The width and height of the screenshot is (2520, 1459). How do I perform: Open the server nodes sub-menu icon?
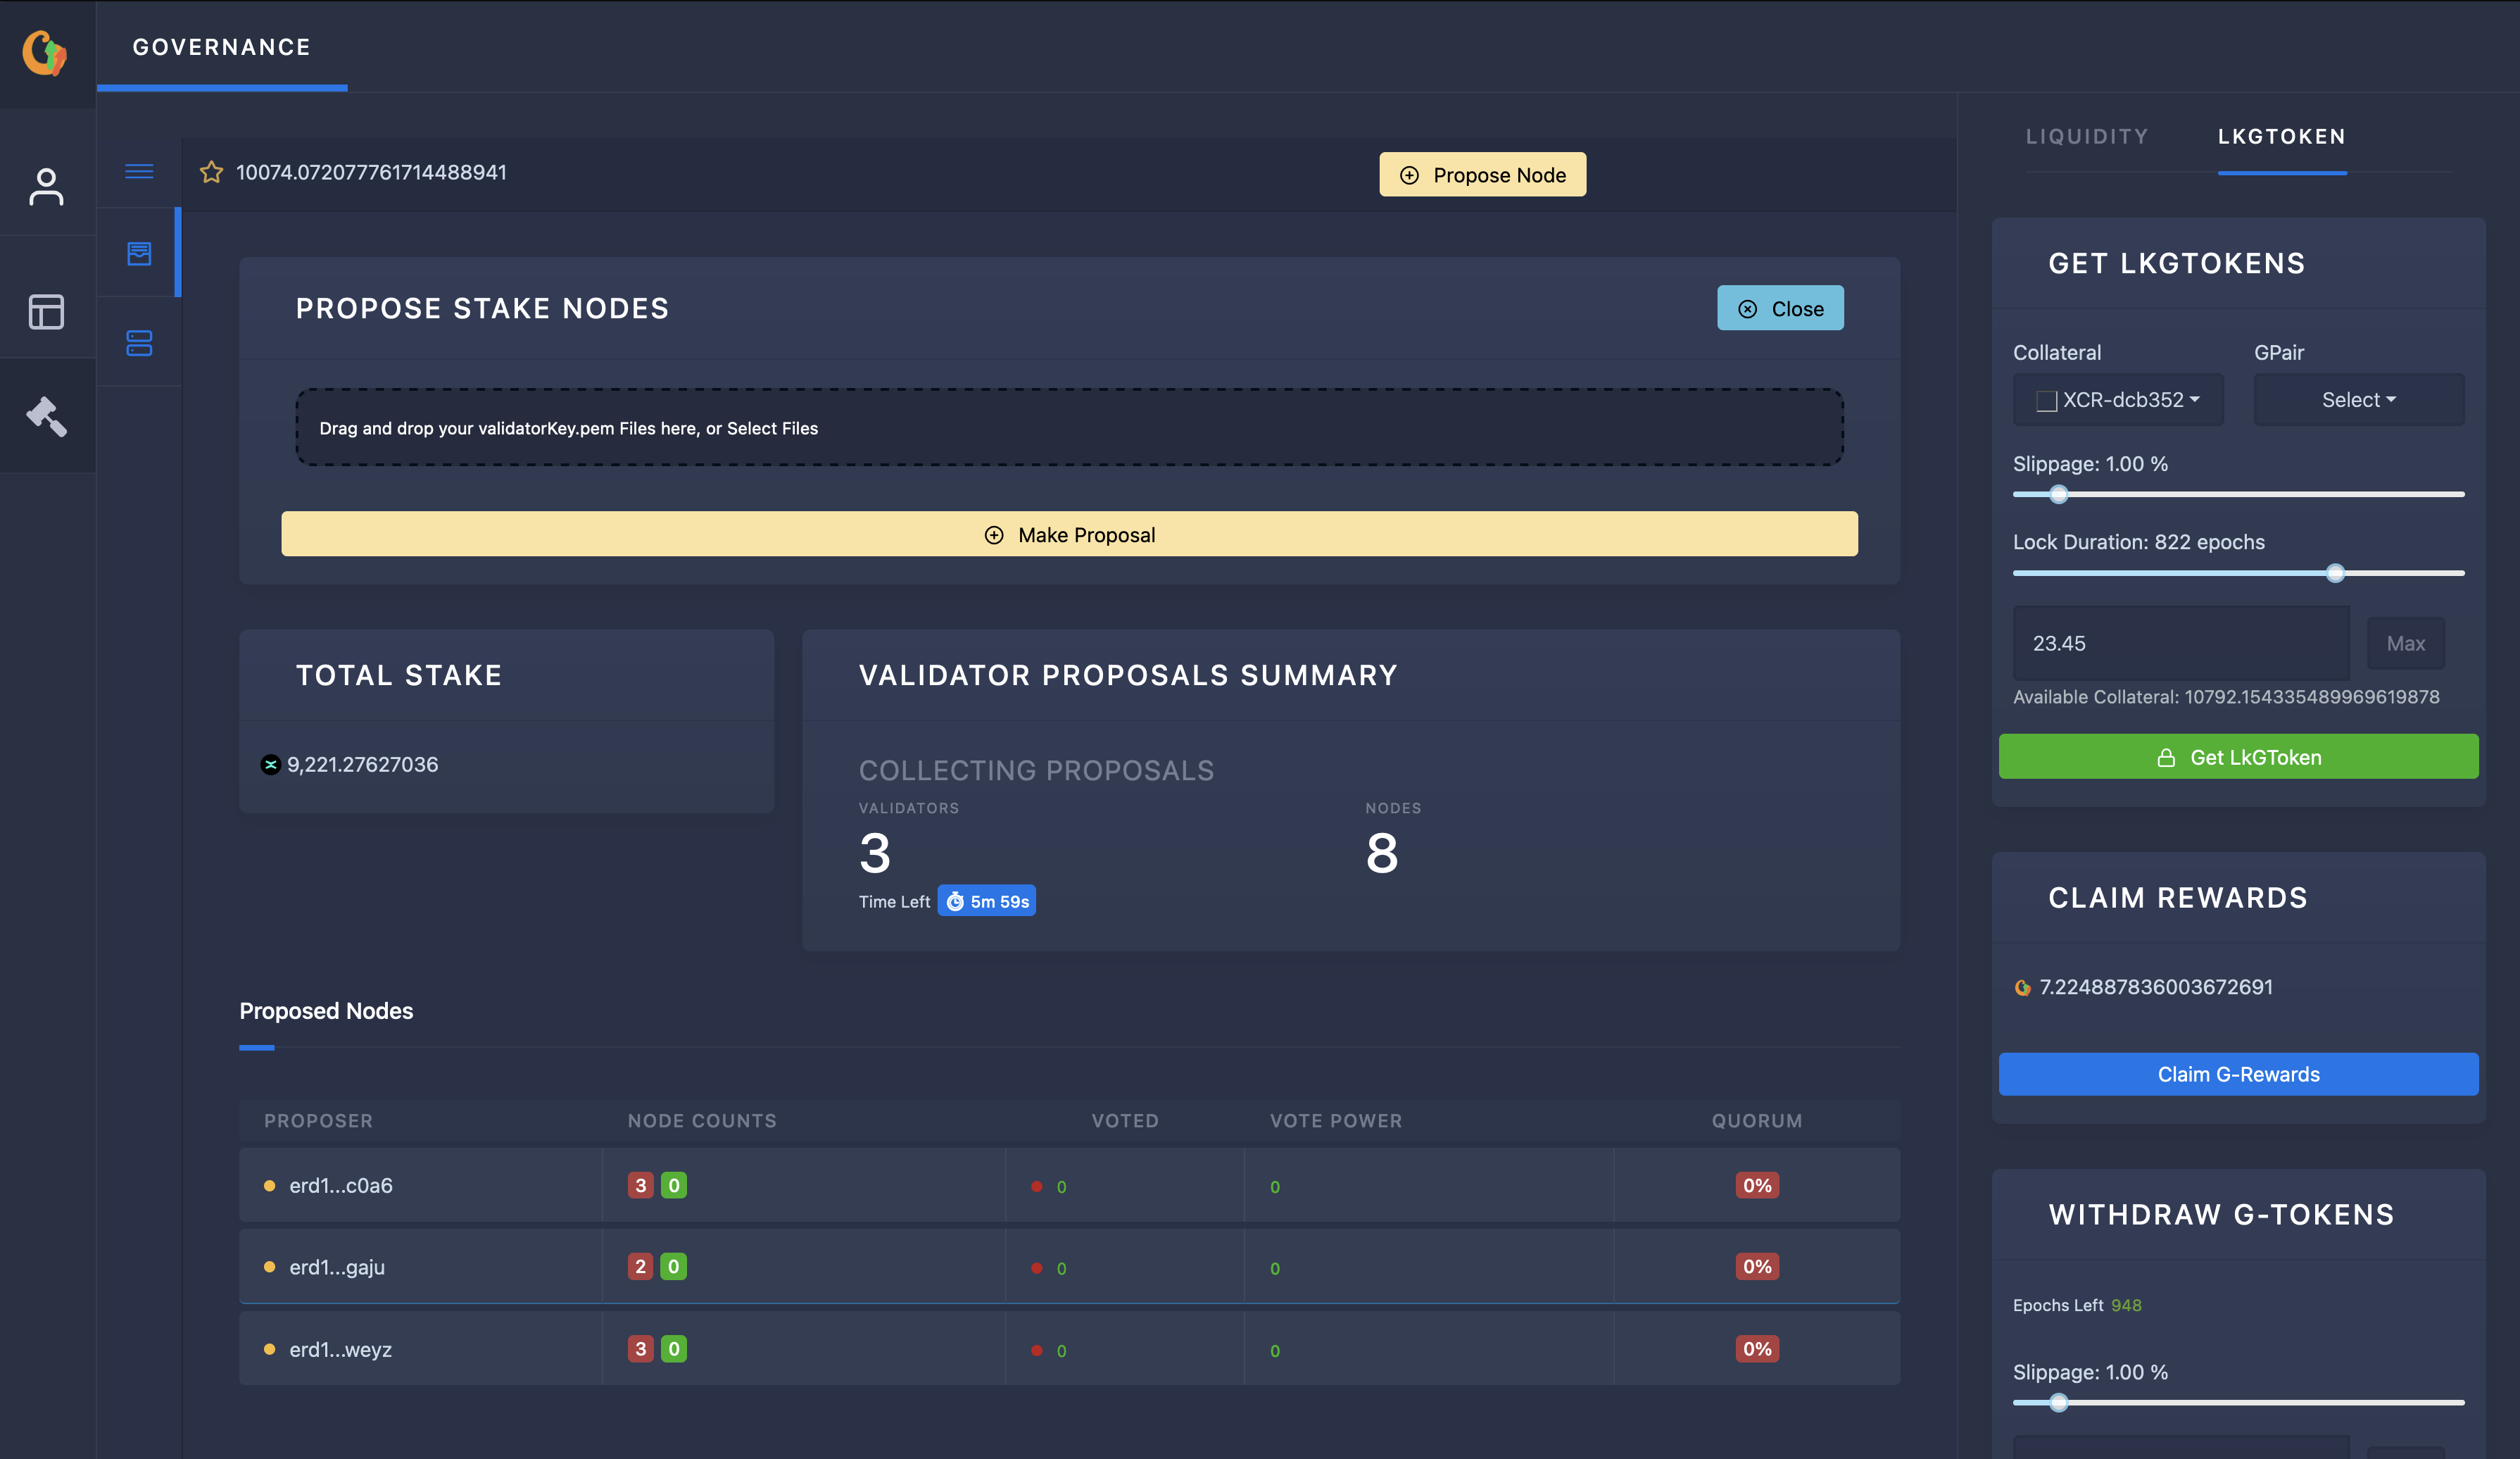pyautogui.click(x=139, y=343)
